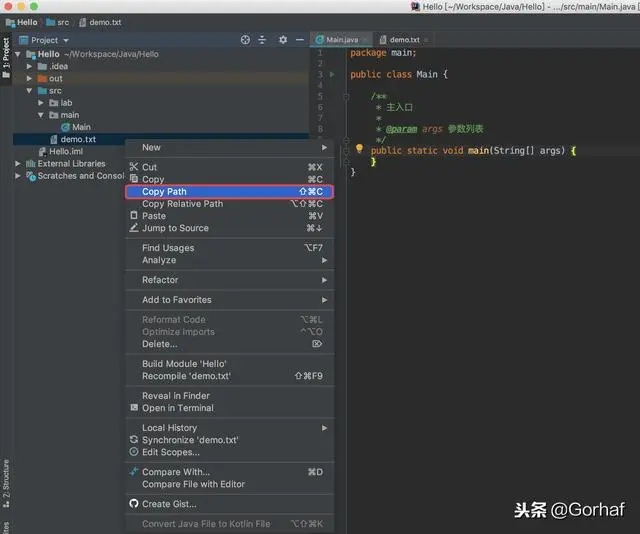Expand External Libraries node
This screenshot has height=534, width=640.
[18, 164]
